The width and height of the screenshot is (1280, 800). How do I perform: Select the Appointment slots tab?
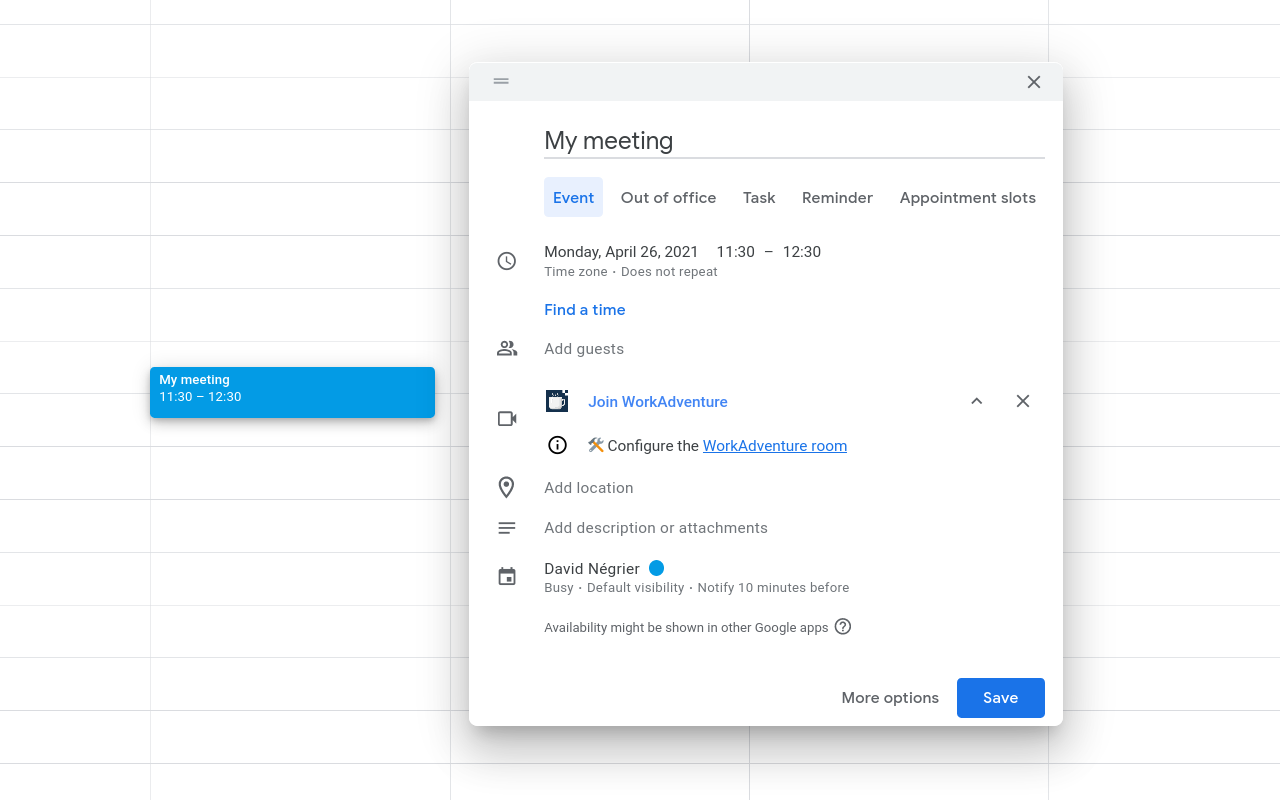click(967, 198)
